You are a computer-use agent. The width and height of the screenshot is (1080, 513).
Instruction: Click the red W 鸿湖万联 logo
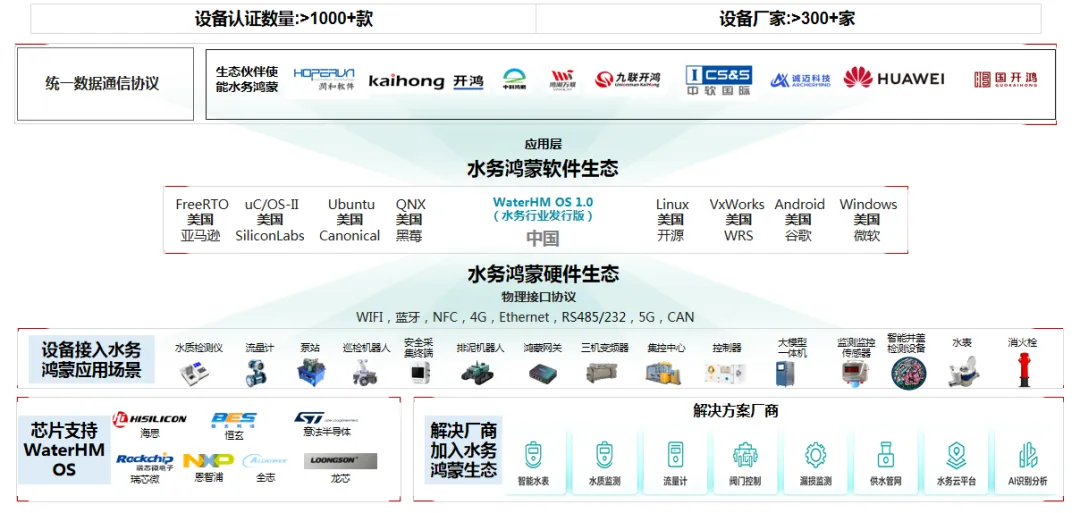(561, 81)
